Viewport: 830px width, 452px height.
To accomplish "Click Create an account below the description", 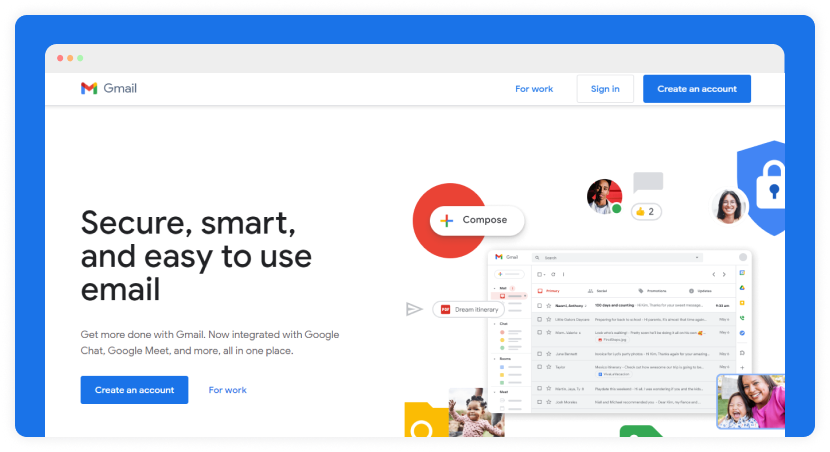I will click(x=134, y=390).
